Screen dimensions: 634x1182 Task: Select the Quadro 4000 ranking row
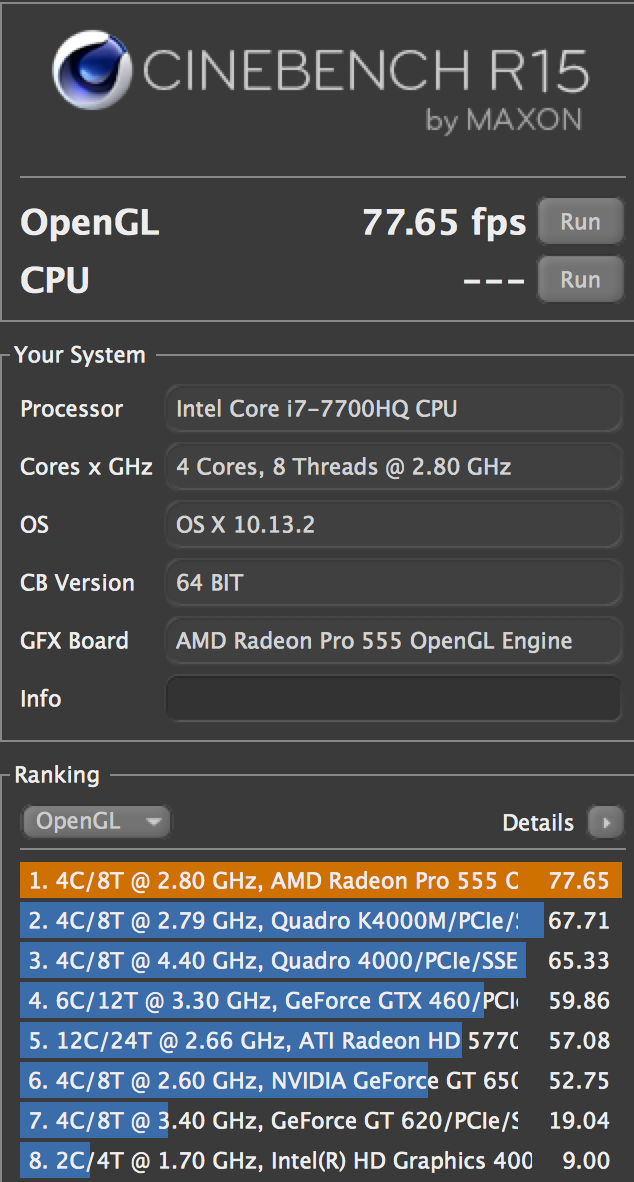(x=320, y=961)
